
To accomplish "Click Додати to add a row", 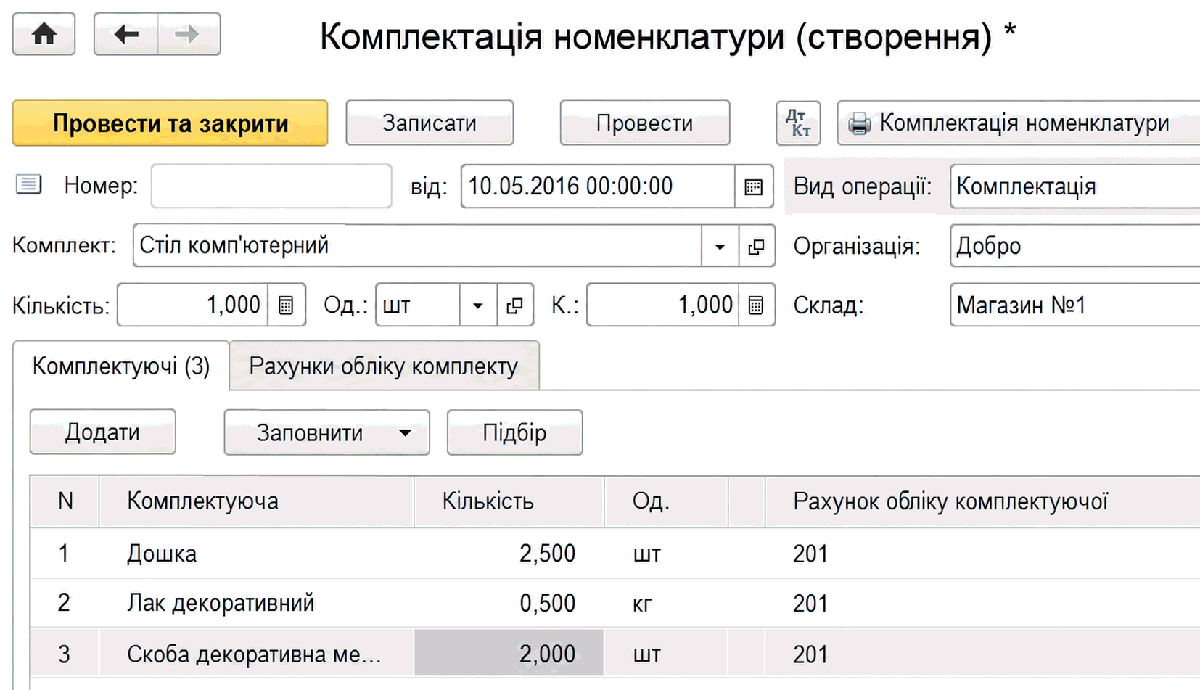I will pos(102,433).
